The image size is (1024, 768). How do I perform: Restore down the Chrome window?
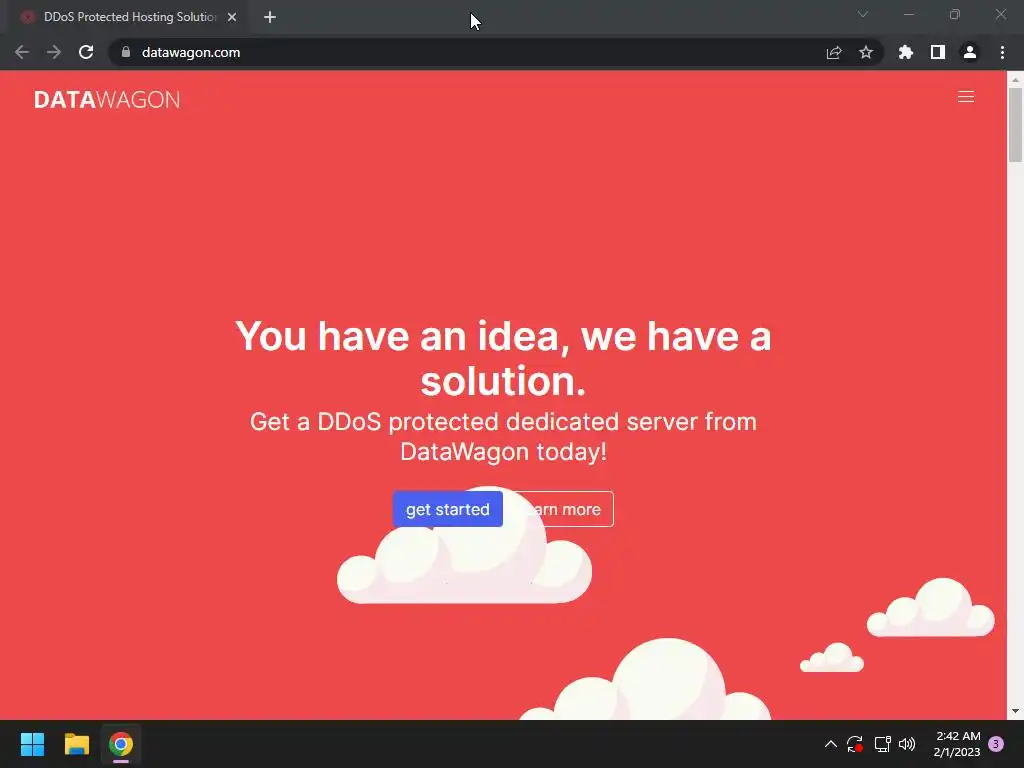[955, 14]
